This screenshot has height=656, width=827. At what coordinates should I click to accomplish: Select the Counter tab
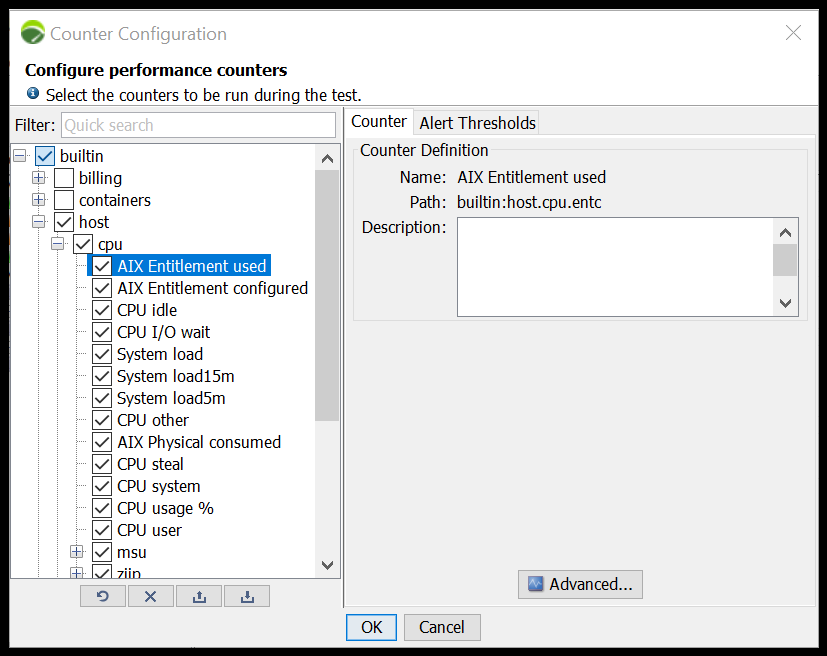click(379, 122)
